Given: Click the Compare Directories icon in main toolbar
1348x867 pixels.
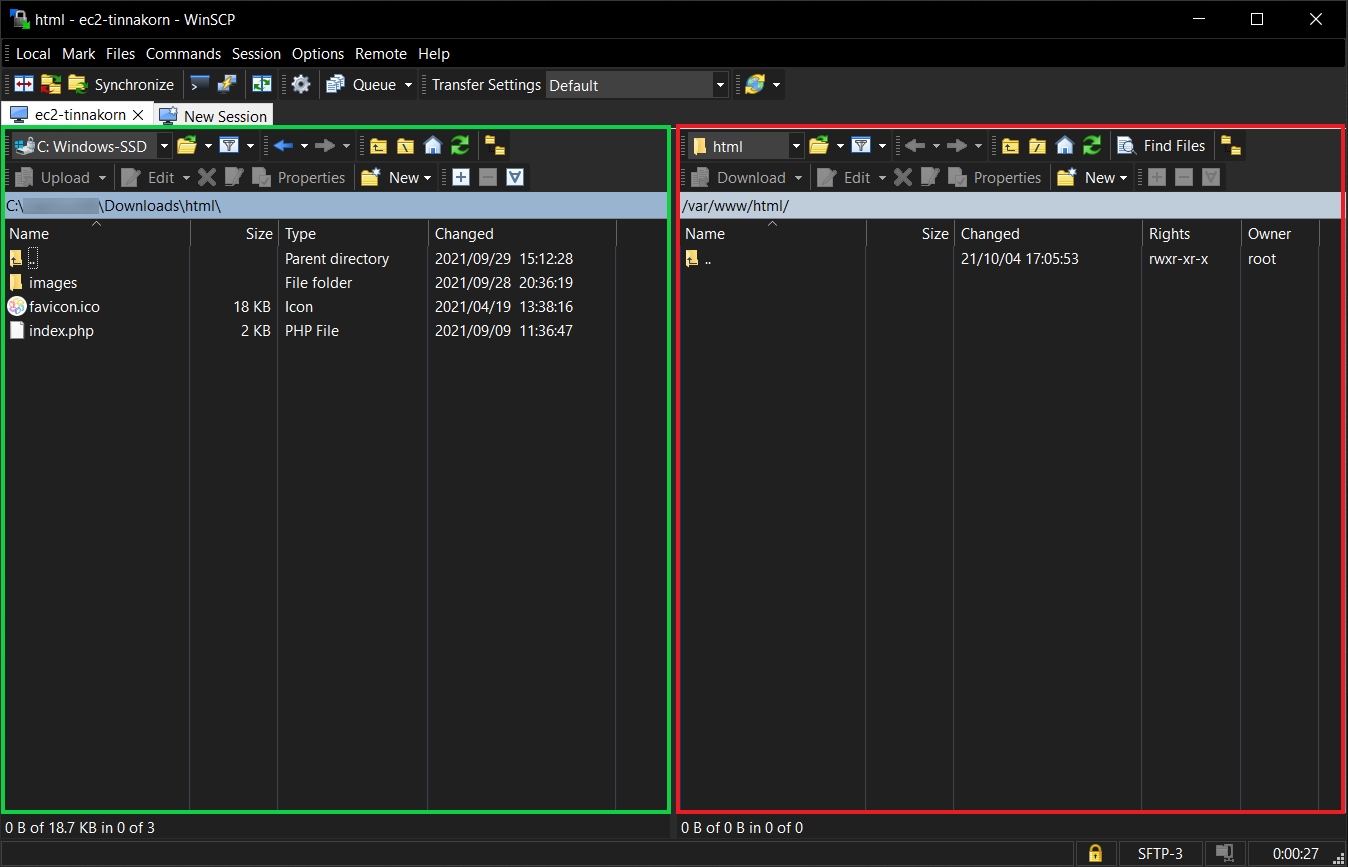Looking at the screenshot, I should [x=24, y=85].
